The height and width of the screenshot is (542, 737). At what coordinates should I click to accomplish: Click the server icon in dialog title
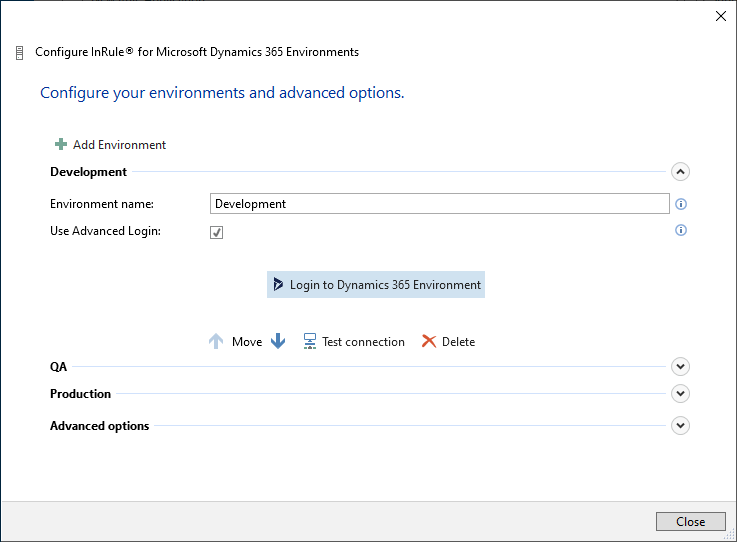[19, 53]
